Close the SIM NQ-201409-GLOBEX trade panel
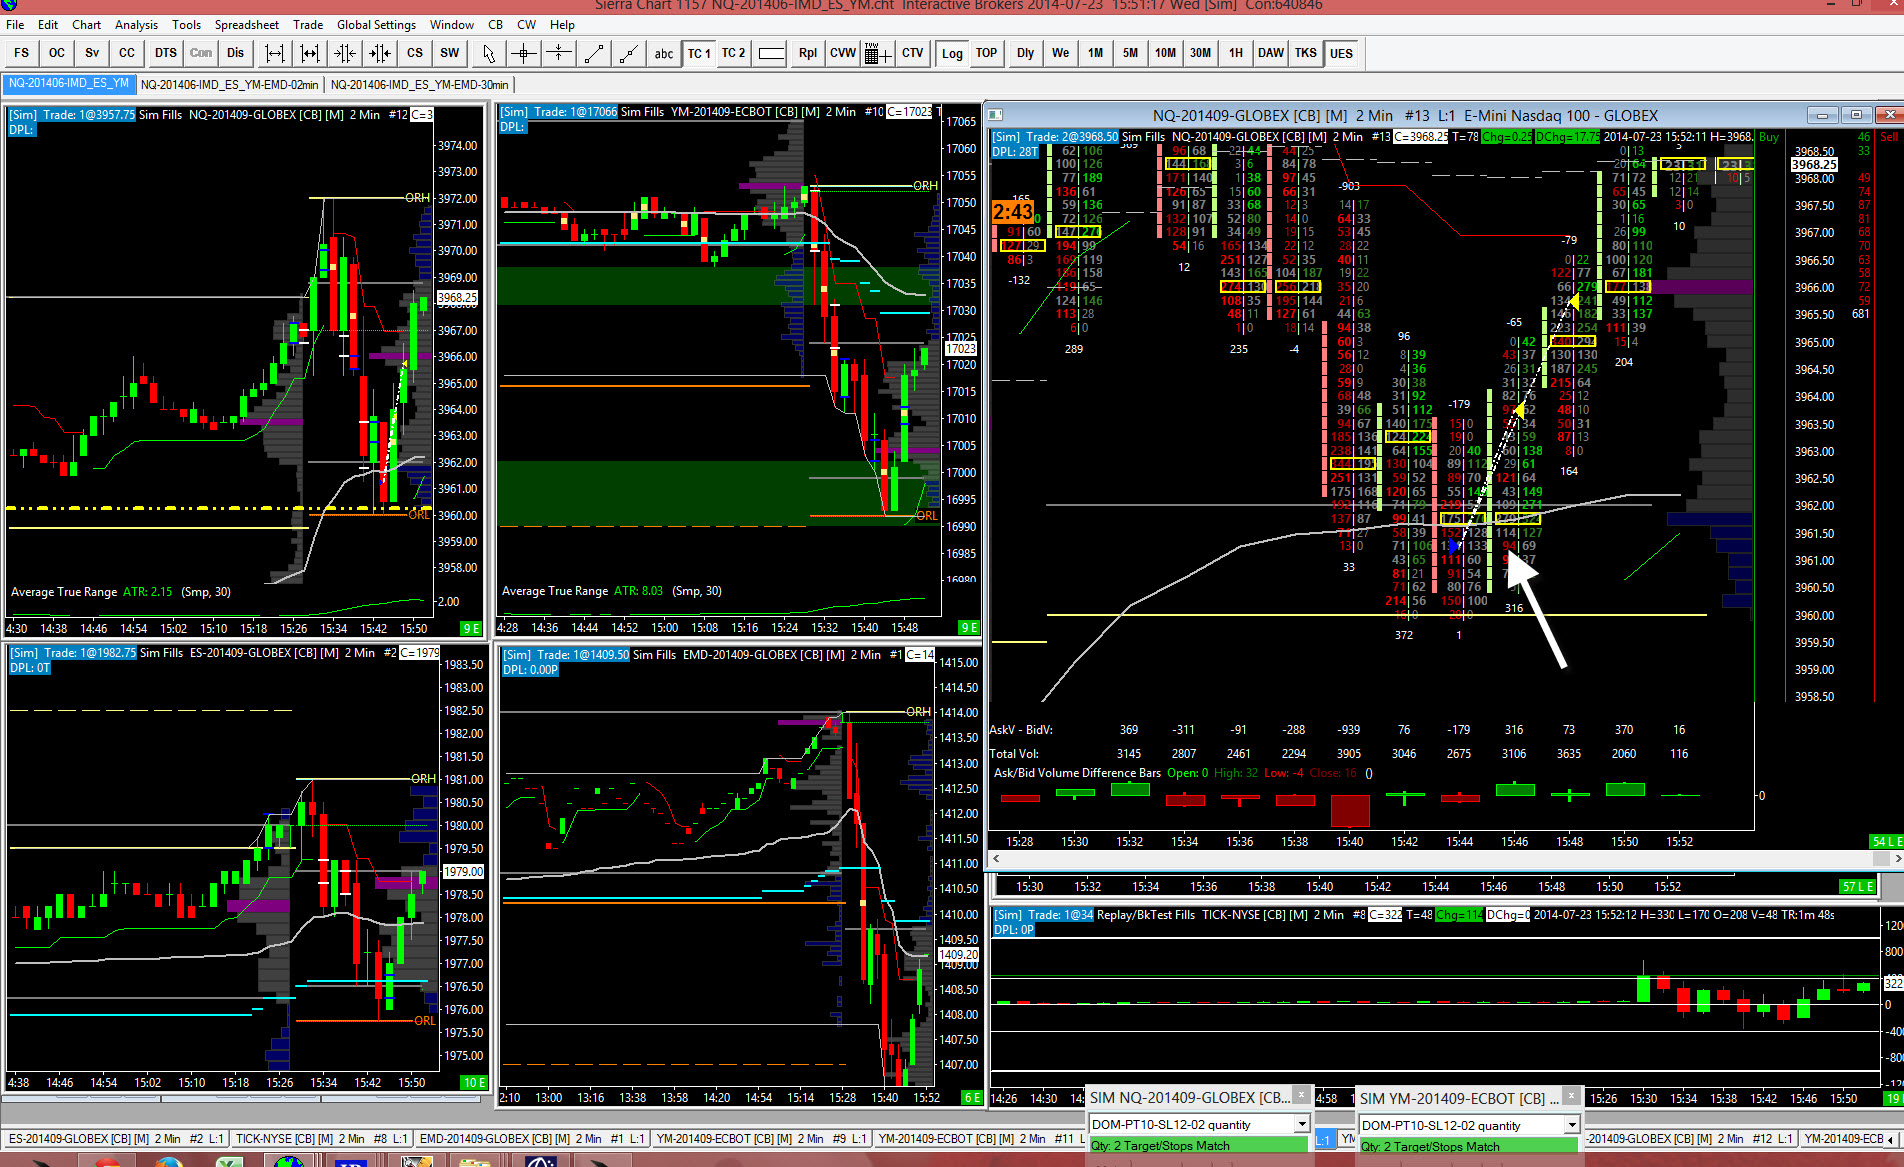Screen dimensions: 1904x1167 [x=1300, y=1094]
